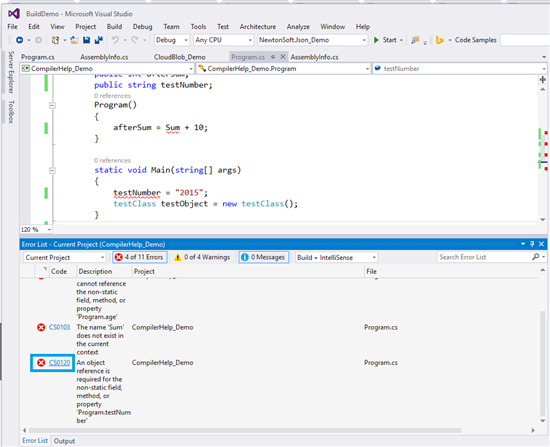This screenshot has height=447, width=550.
Task: Open the Start button dropdown arrow
Action: (x=401, y=40)
